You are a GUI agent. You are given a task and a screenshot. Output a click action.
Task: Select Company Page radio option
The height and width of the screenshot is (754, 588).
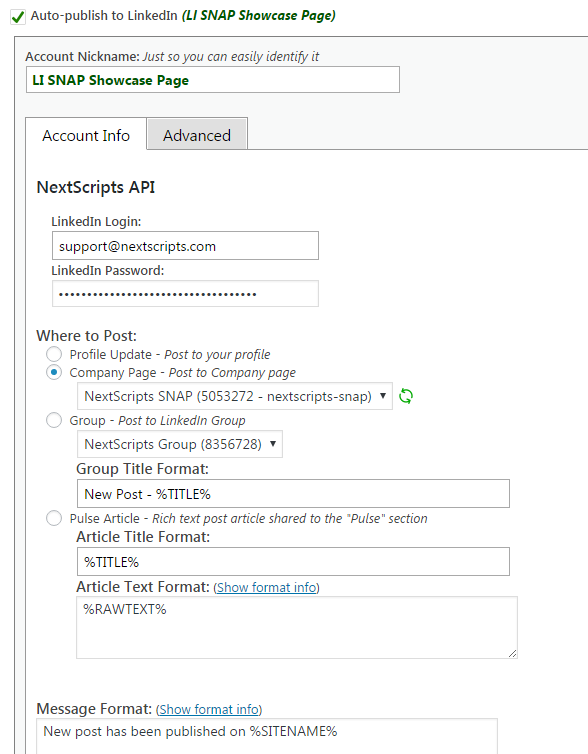54,373
